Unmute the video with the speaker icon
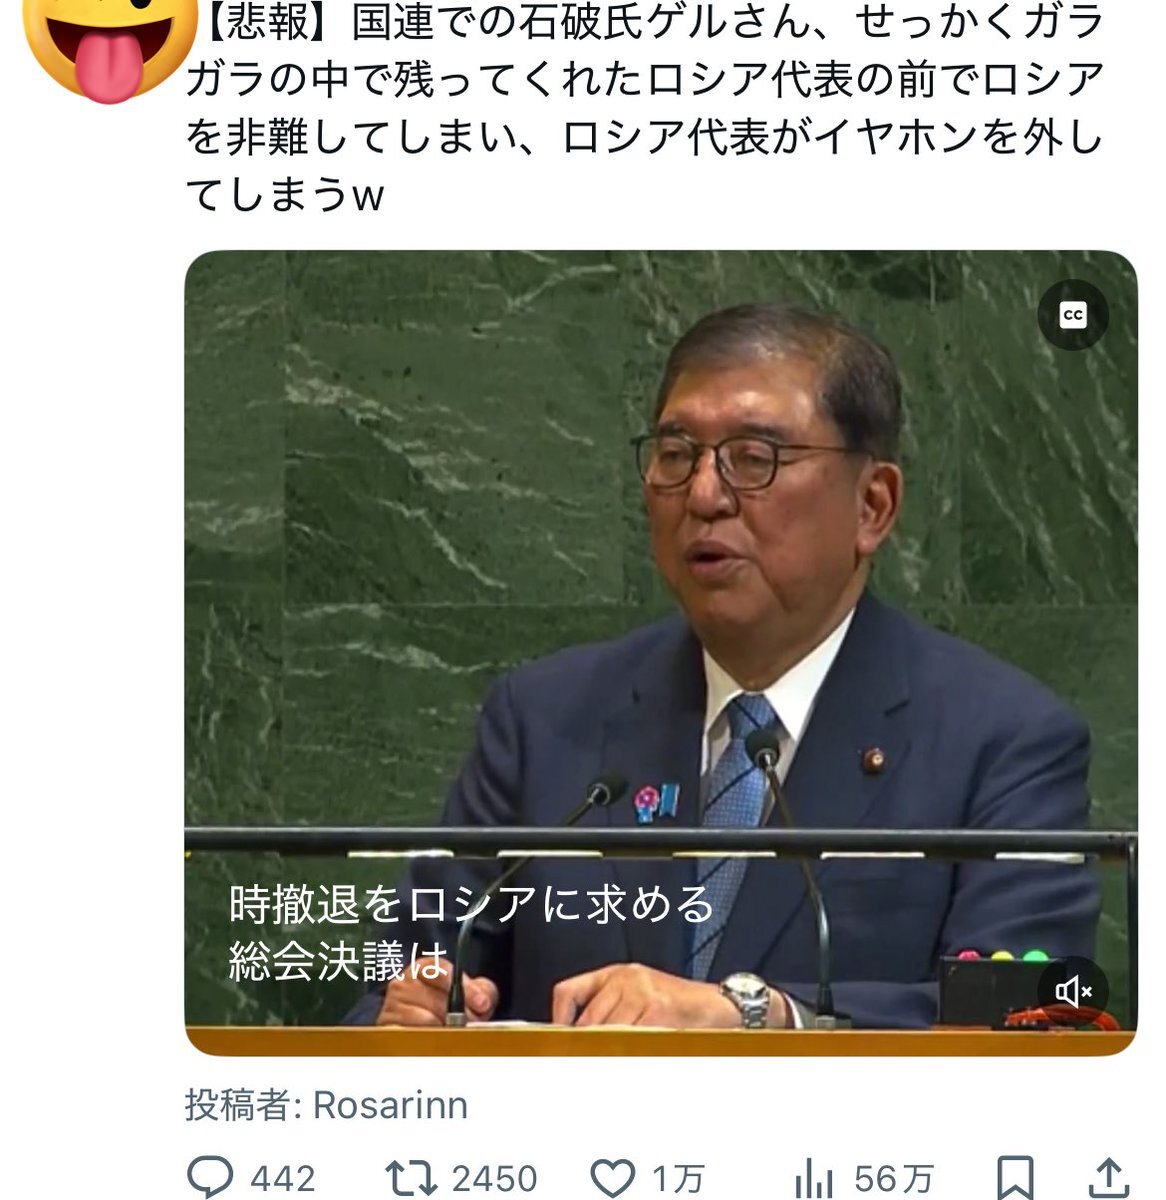 pos(1072,991)
